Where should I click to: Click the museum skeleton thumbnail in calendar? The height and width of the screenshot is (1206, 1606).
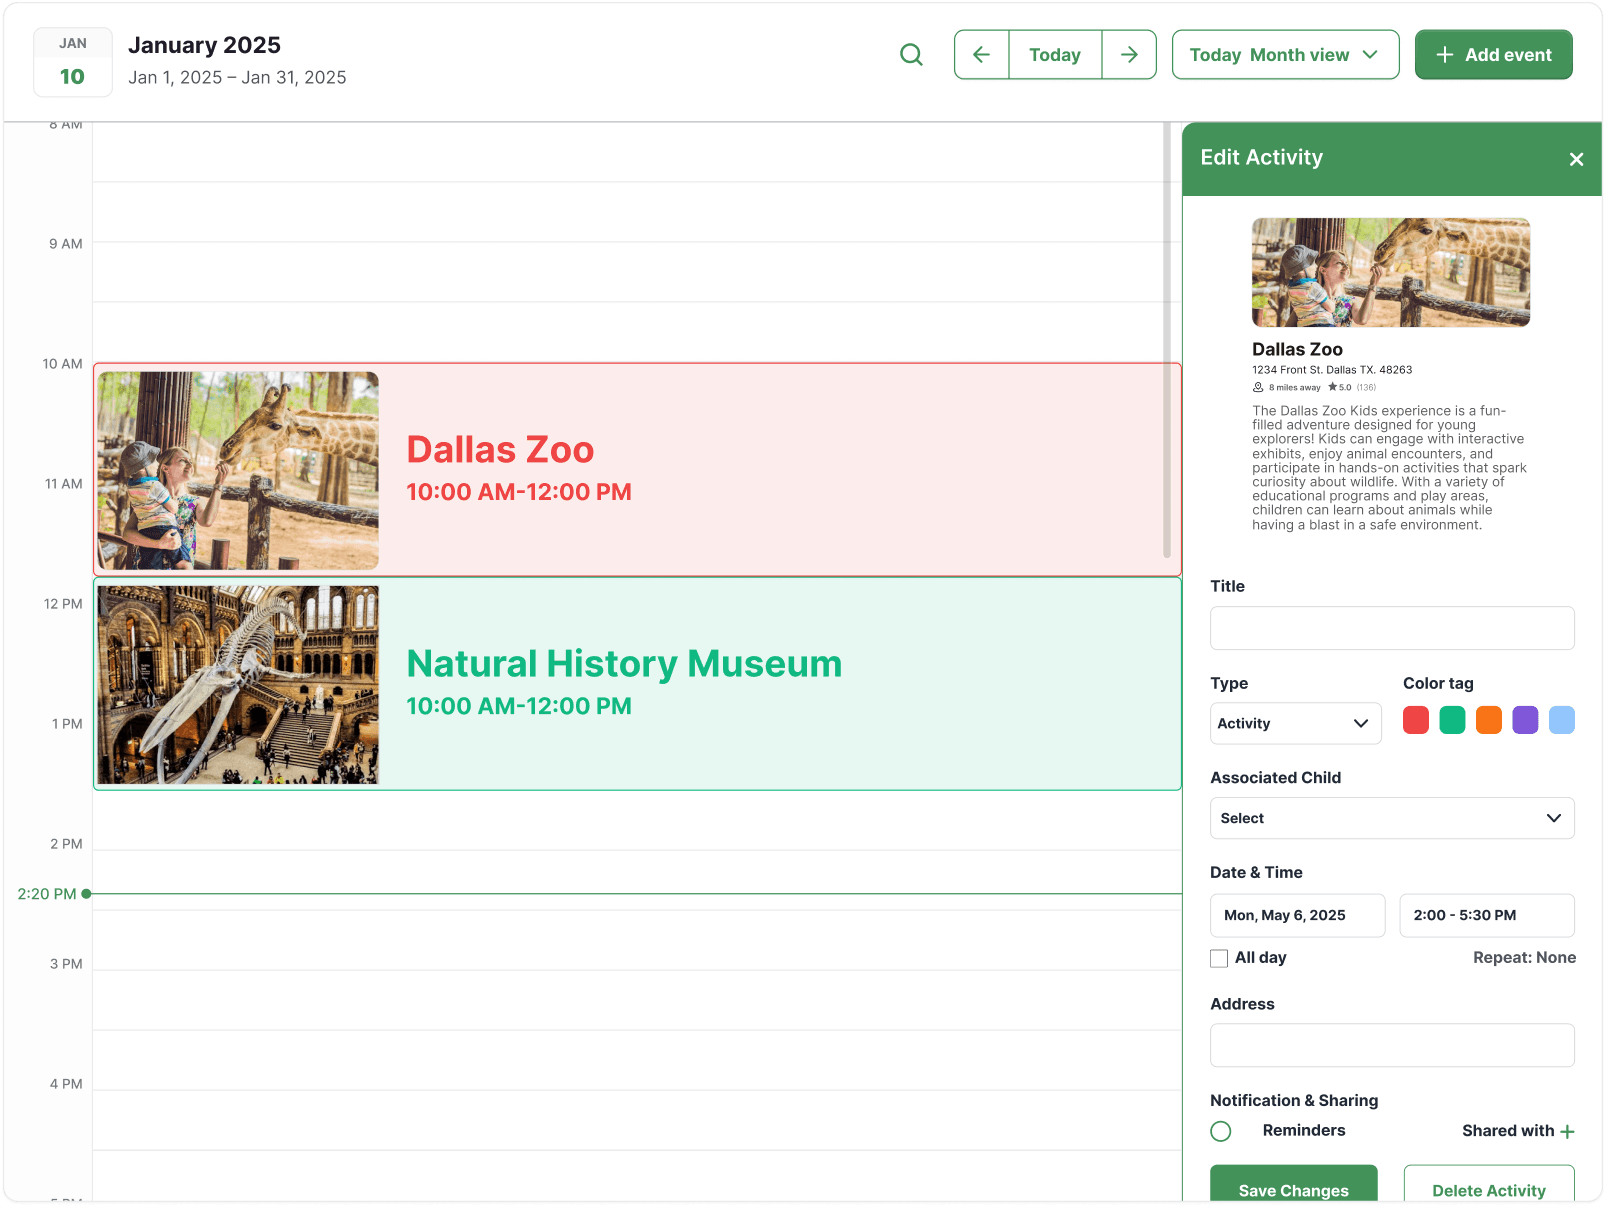pos(238,684)
